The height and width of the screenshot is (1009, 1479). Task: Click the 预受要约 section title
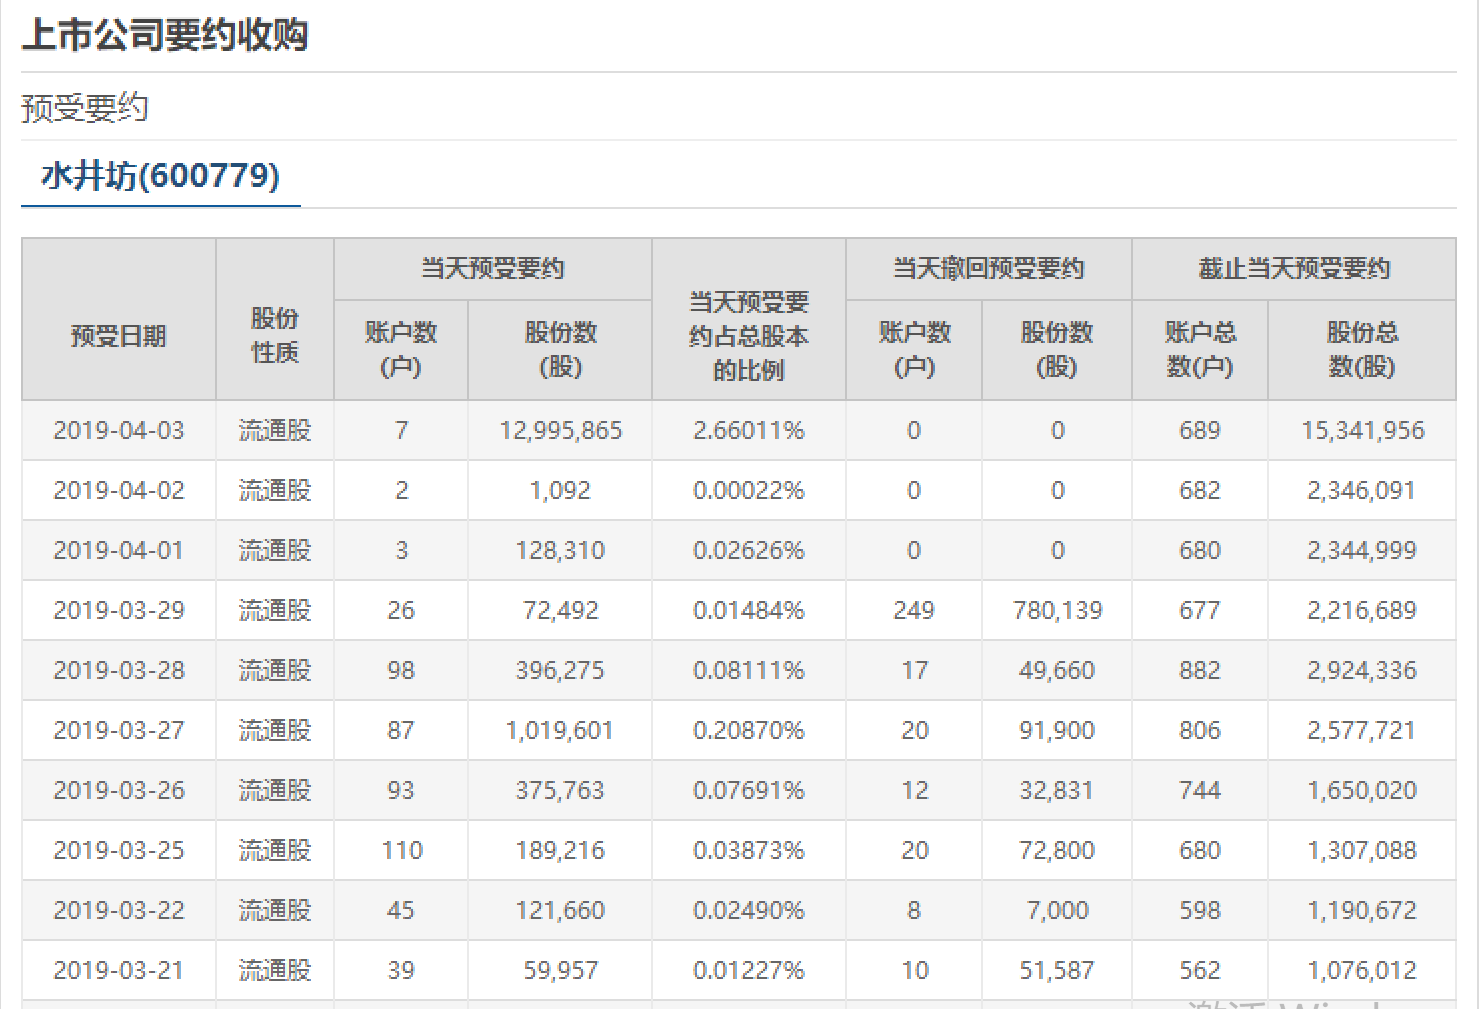click(85, 108)
